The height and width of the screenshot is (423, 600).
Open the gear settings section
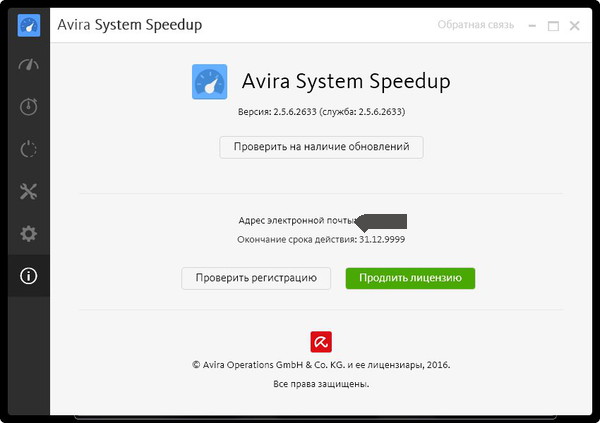(x=28, y=234)
